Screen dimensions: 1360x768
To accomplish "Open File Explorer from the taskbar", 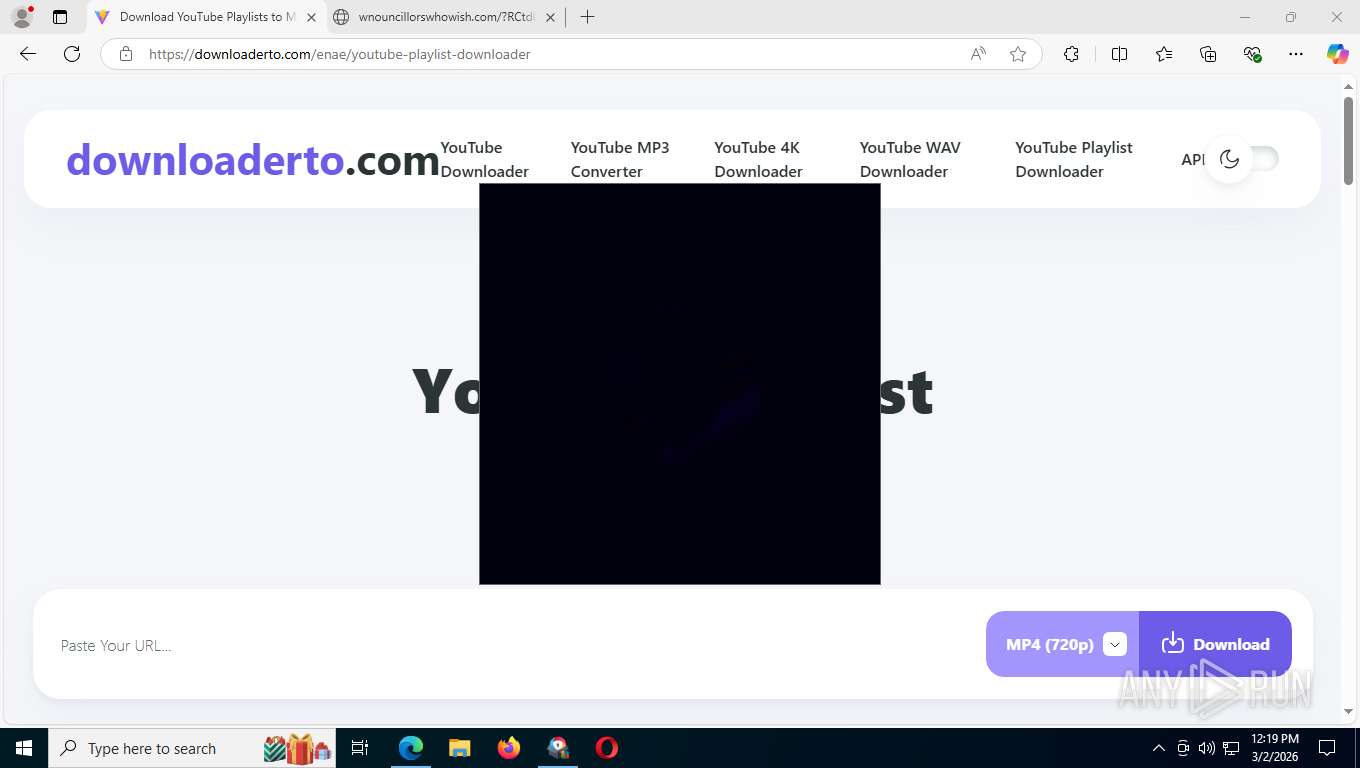I will pyautogui.click(x=459, y=748).
